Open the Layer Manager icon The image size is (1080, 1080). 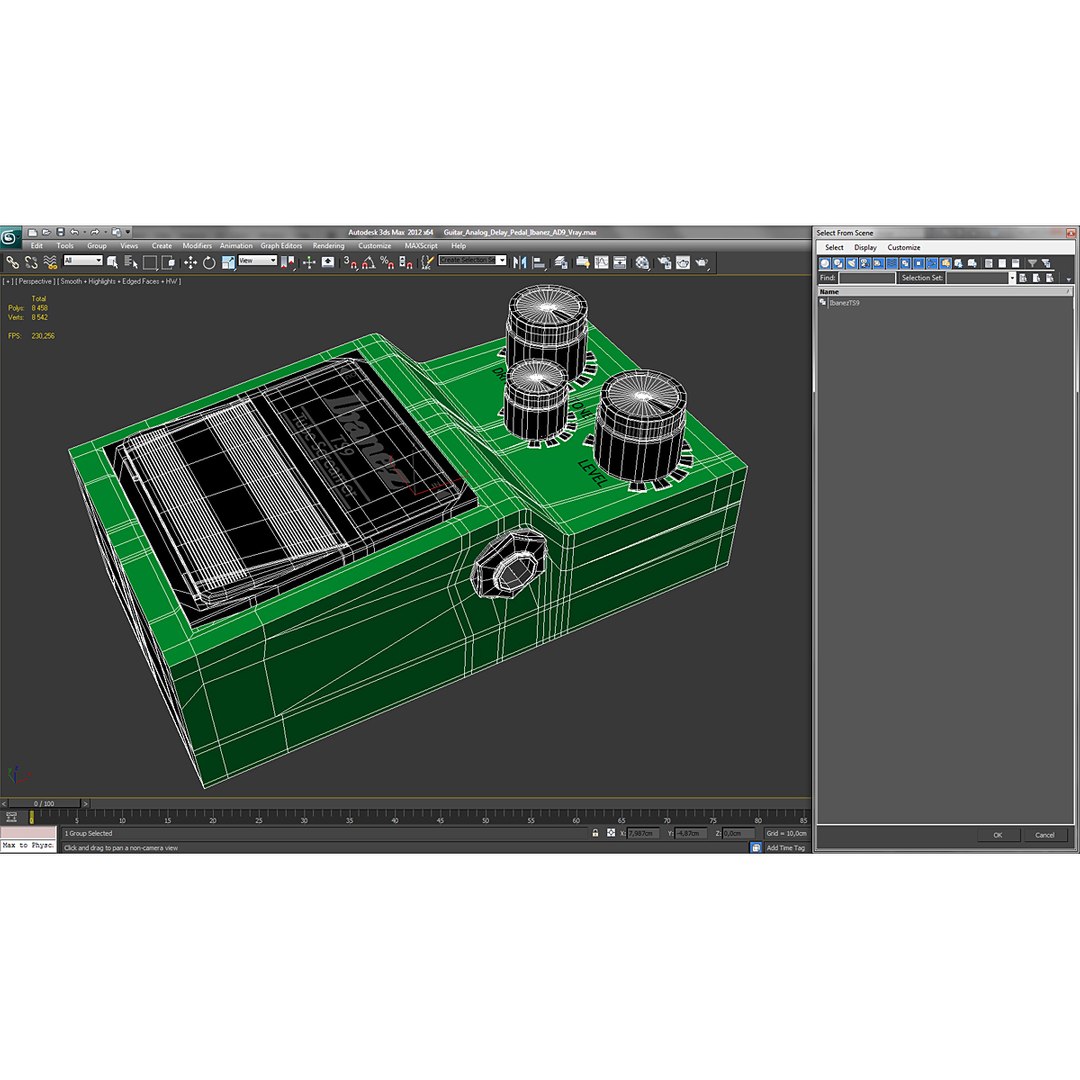tap(561, 262)
